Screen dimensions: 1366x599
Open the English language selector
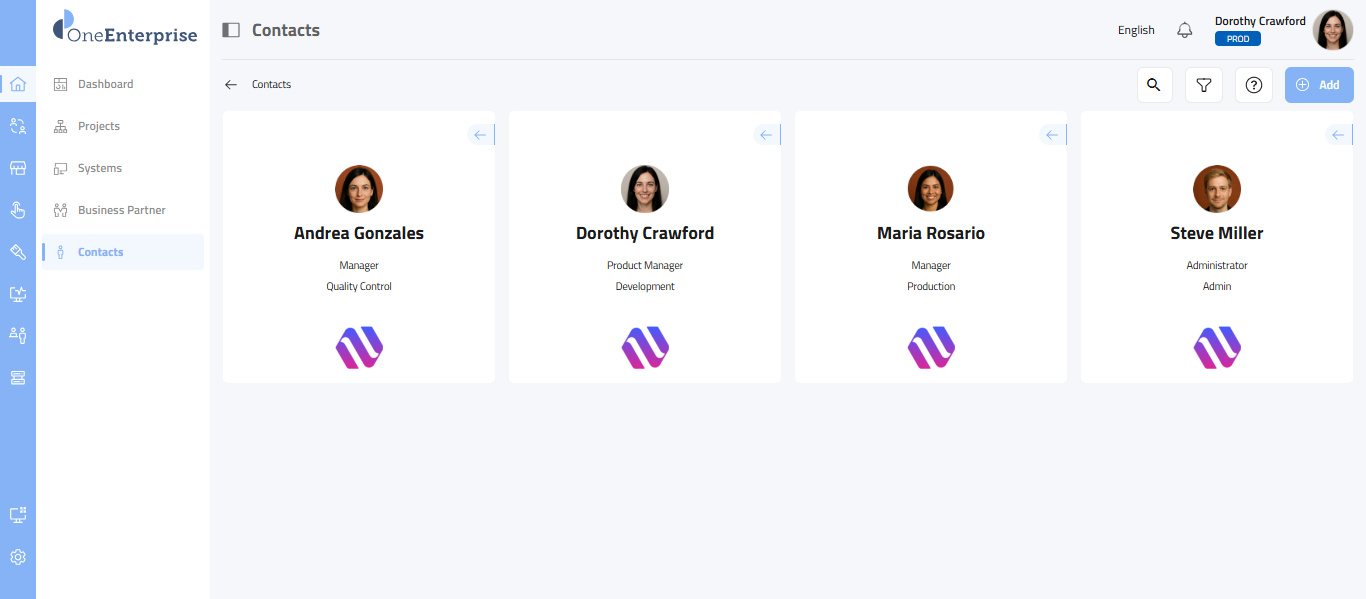coord(1136,30)
